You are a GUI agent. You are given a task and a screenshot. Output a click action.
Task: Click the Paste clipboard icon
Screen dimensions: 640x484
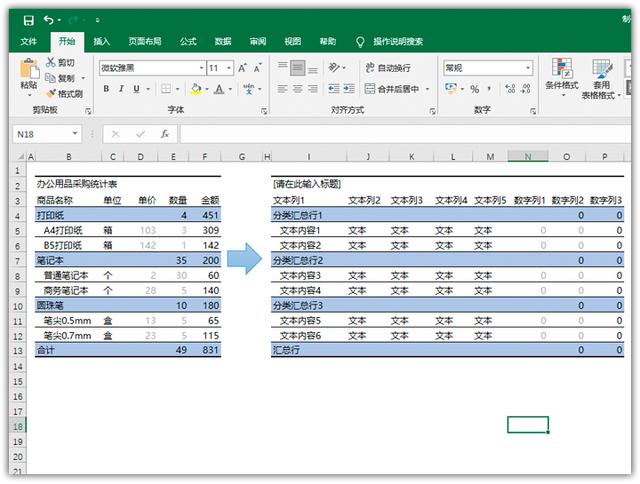point(29,68)
